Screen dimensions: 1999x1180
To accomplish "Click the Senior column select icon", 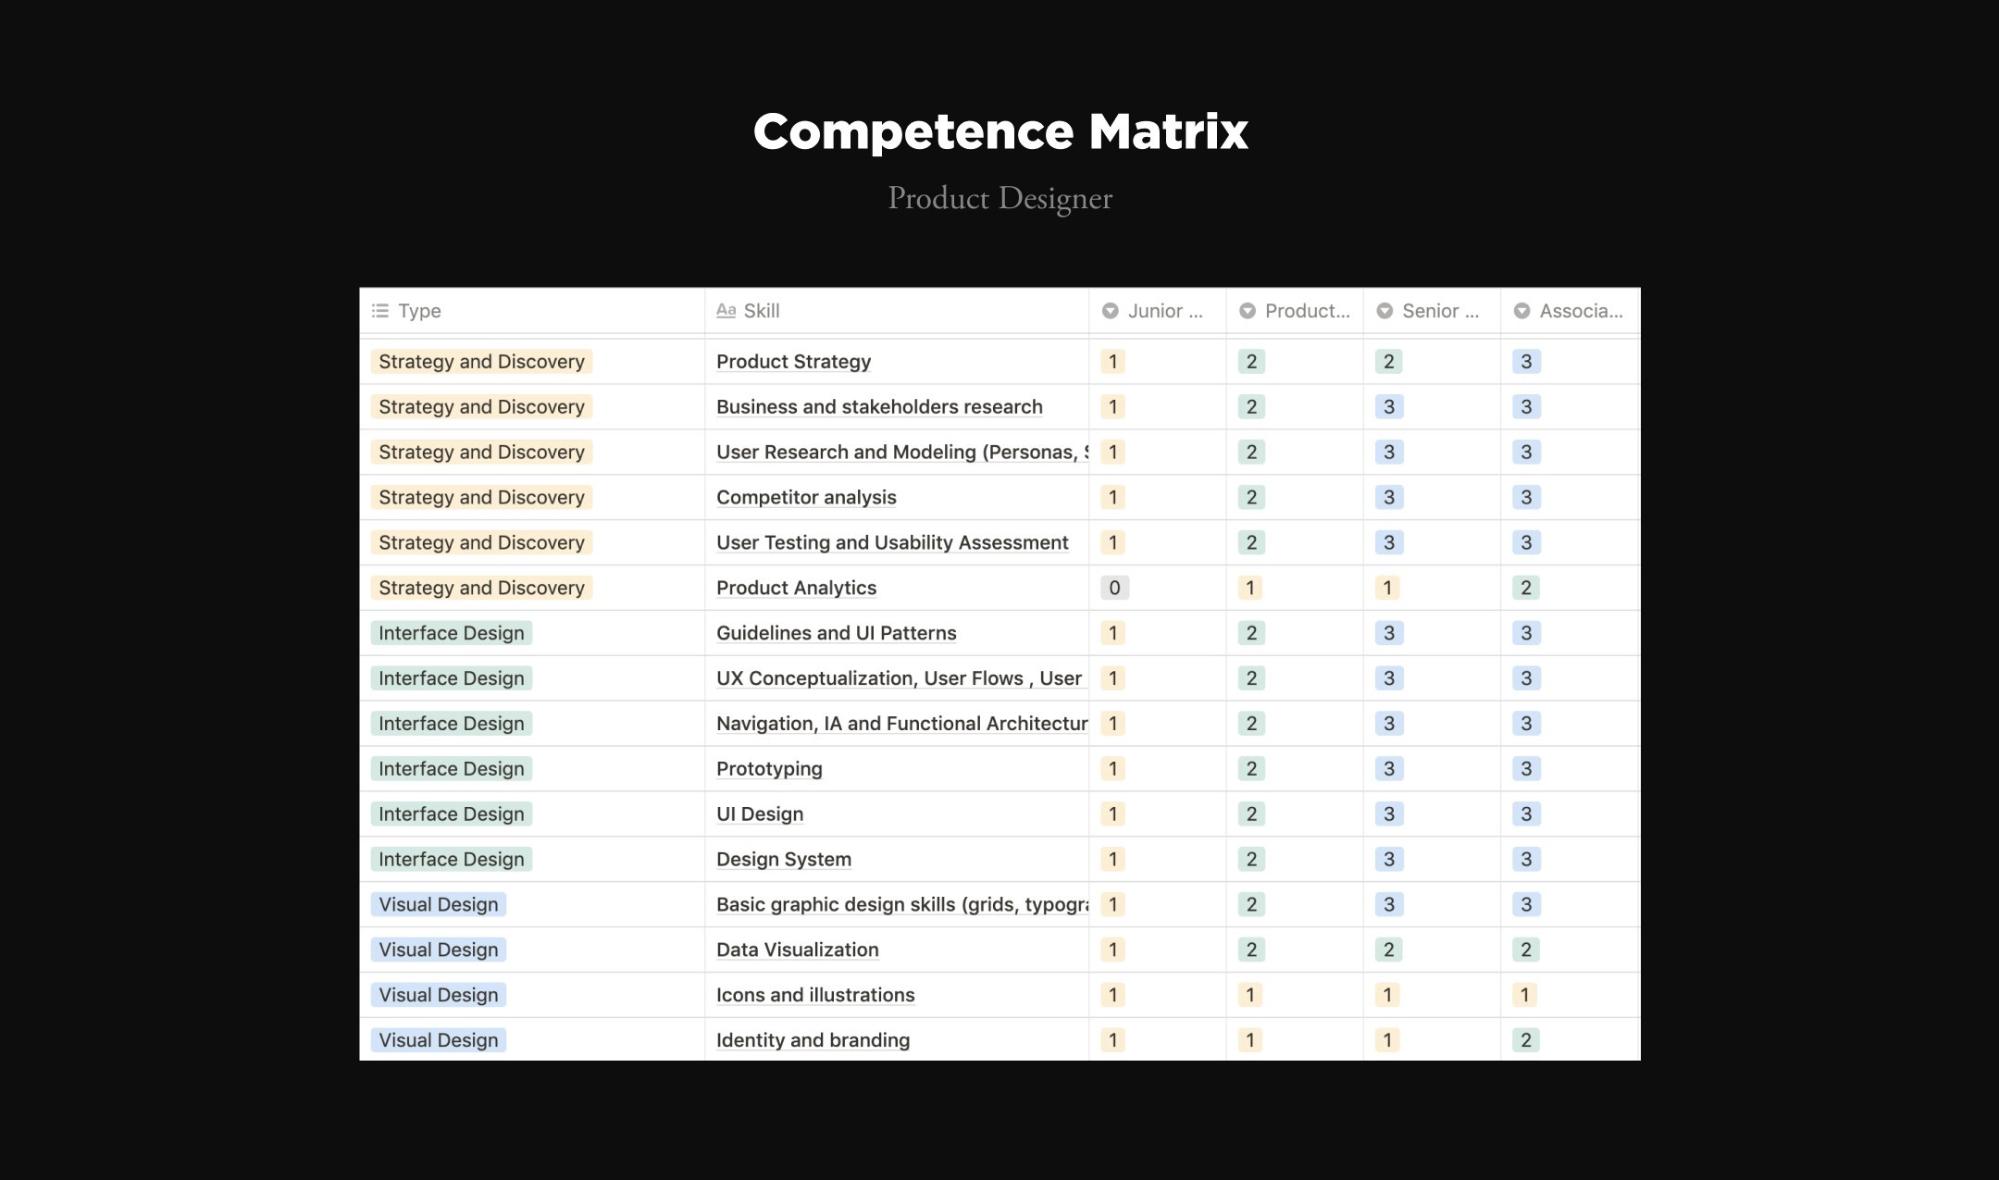I will pyautogui.click(x=1385, y=311).
